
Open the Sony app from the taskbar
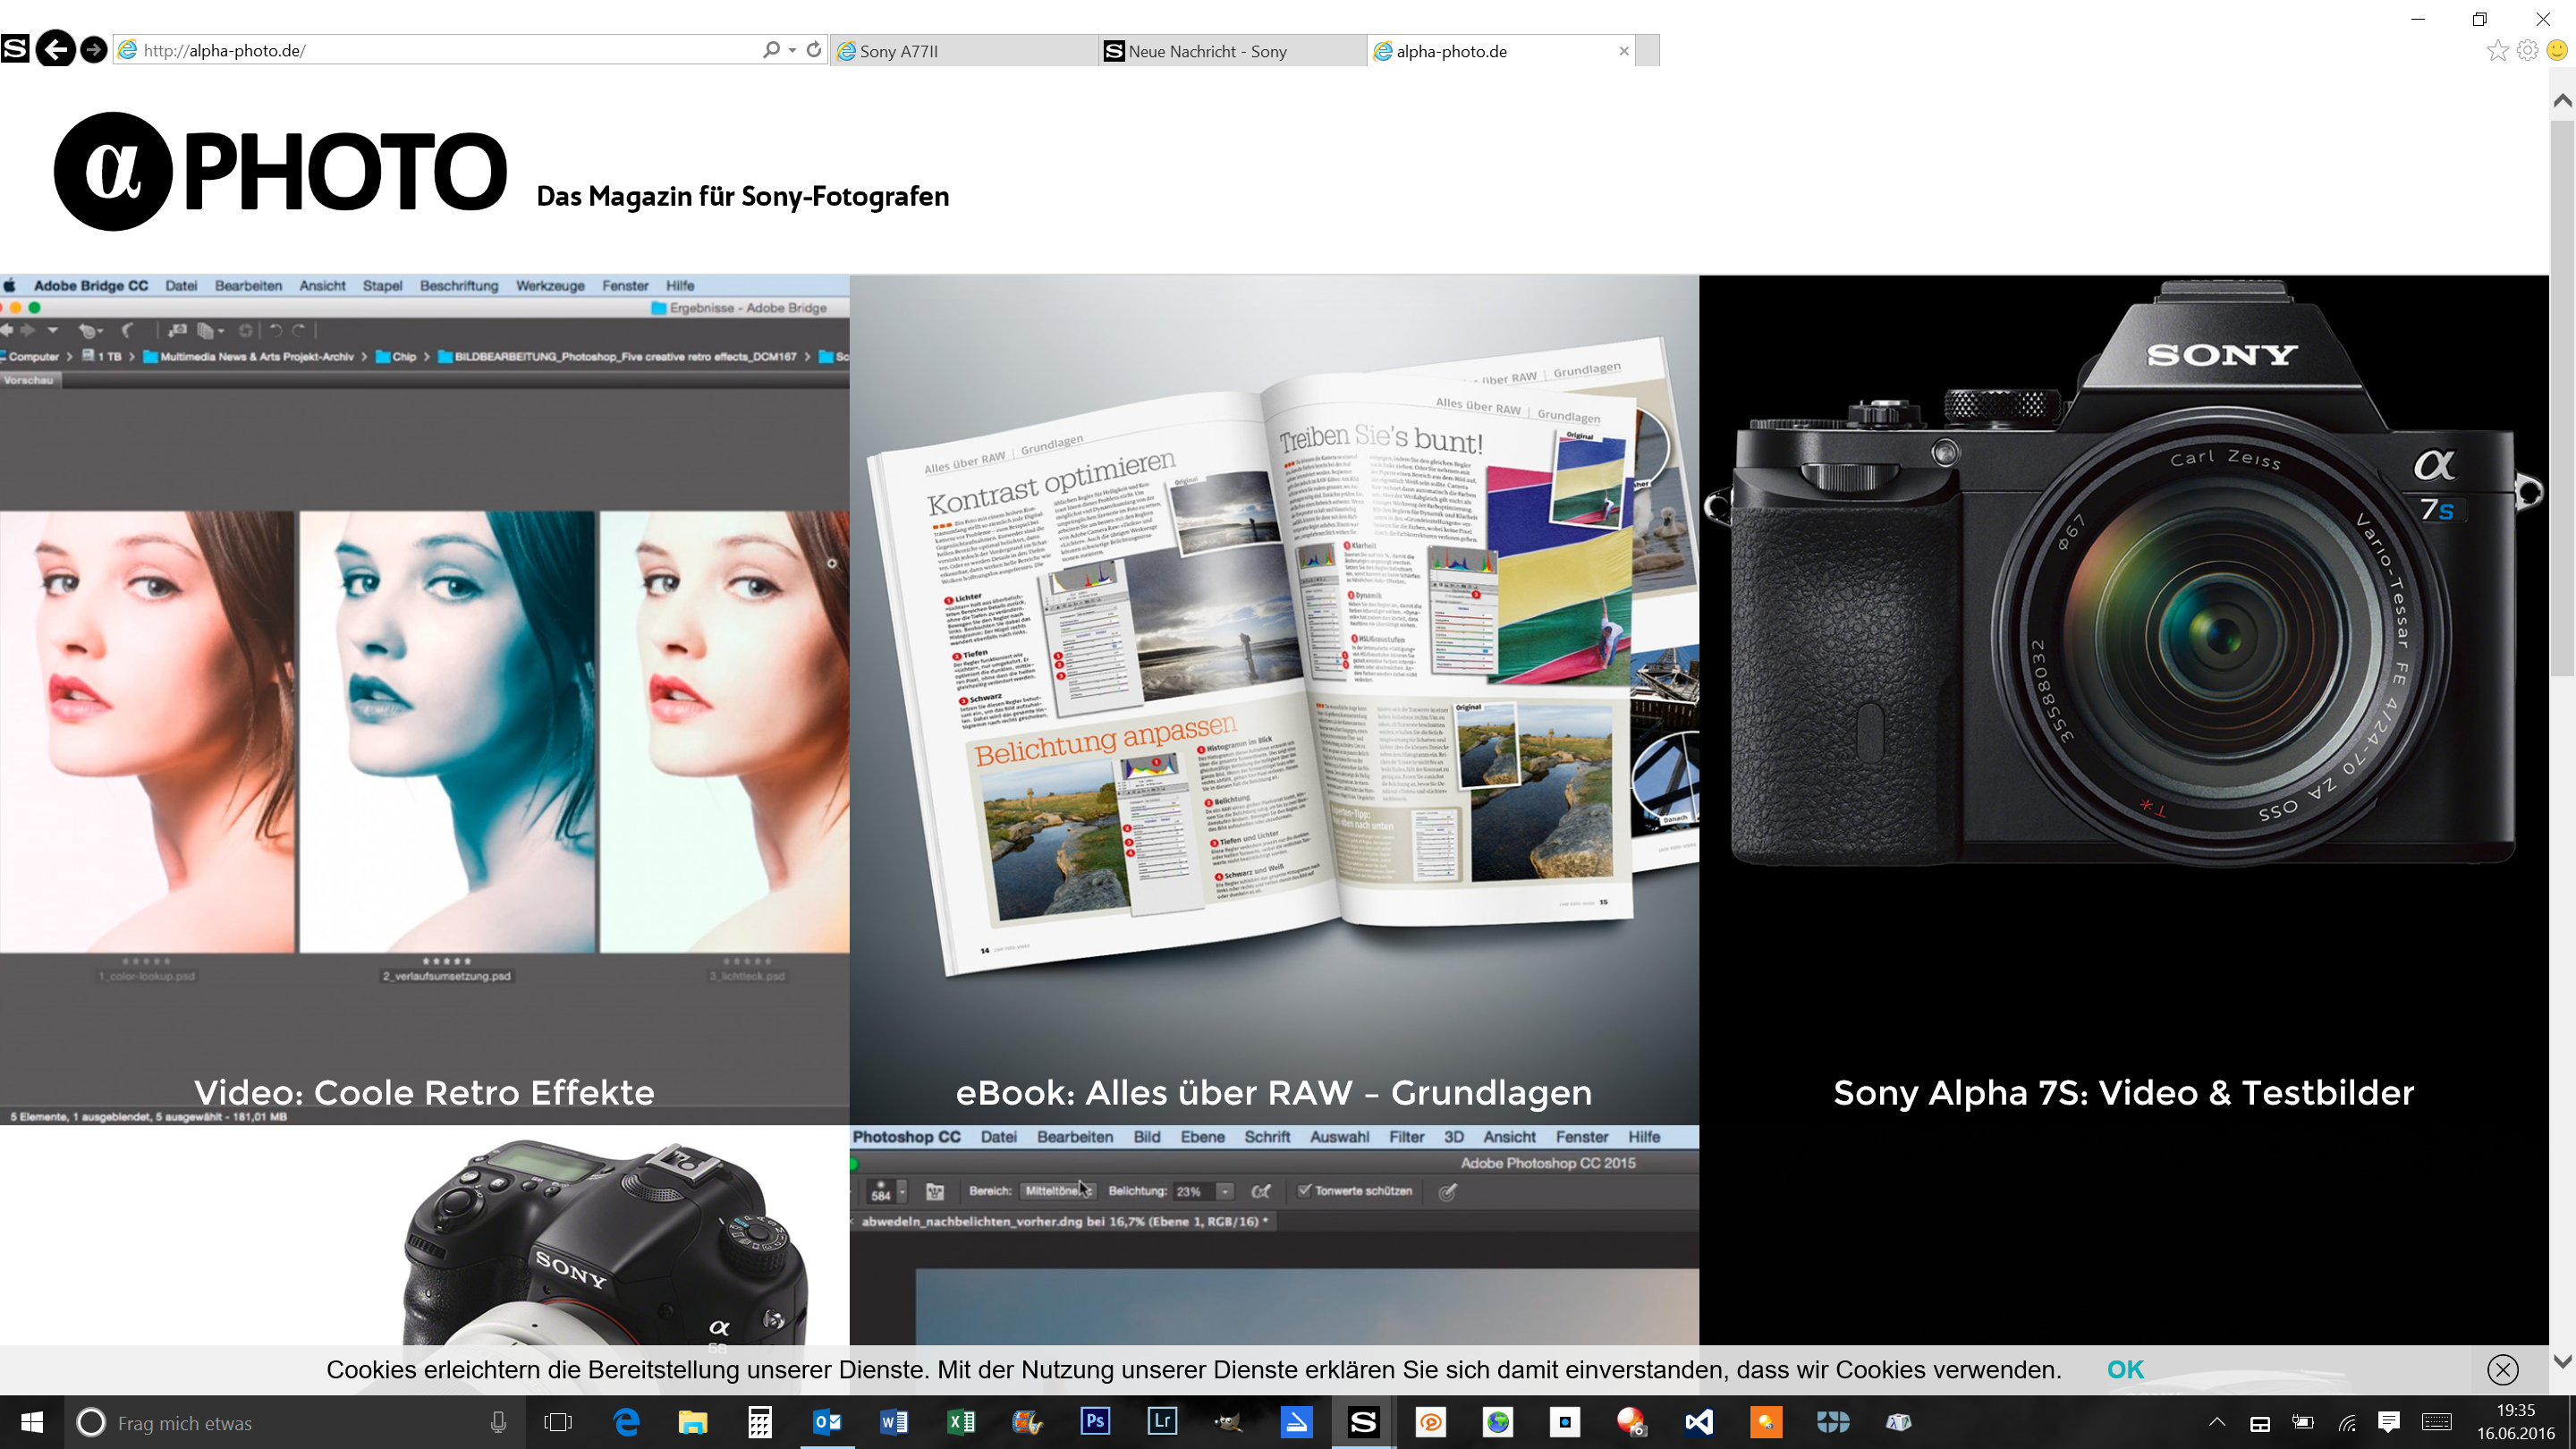[x=1363, y=1422]
